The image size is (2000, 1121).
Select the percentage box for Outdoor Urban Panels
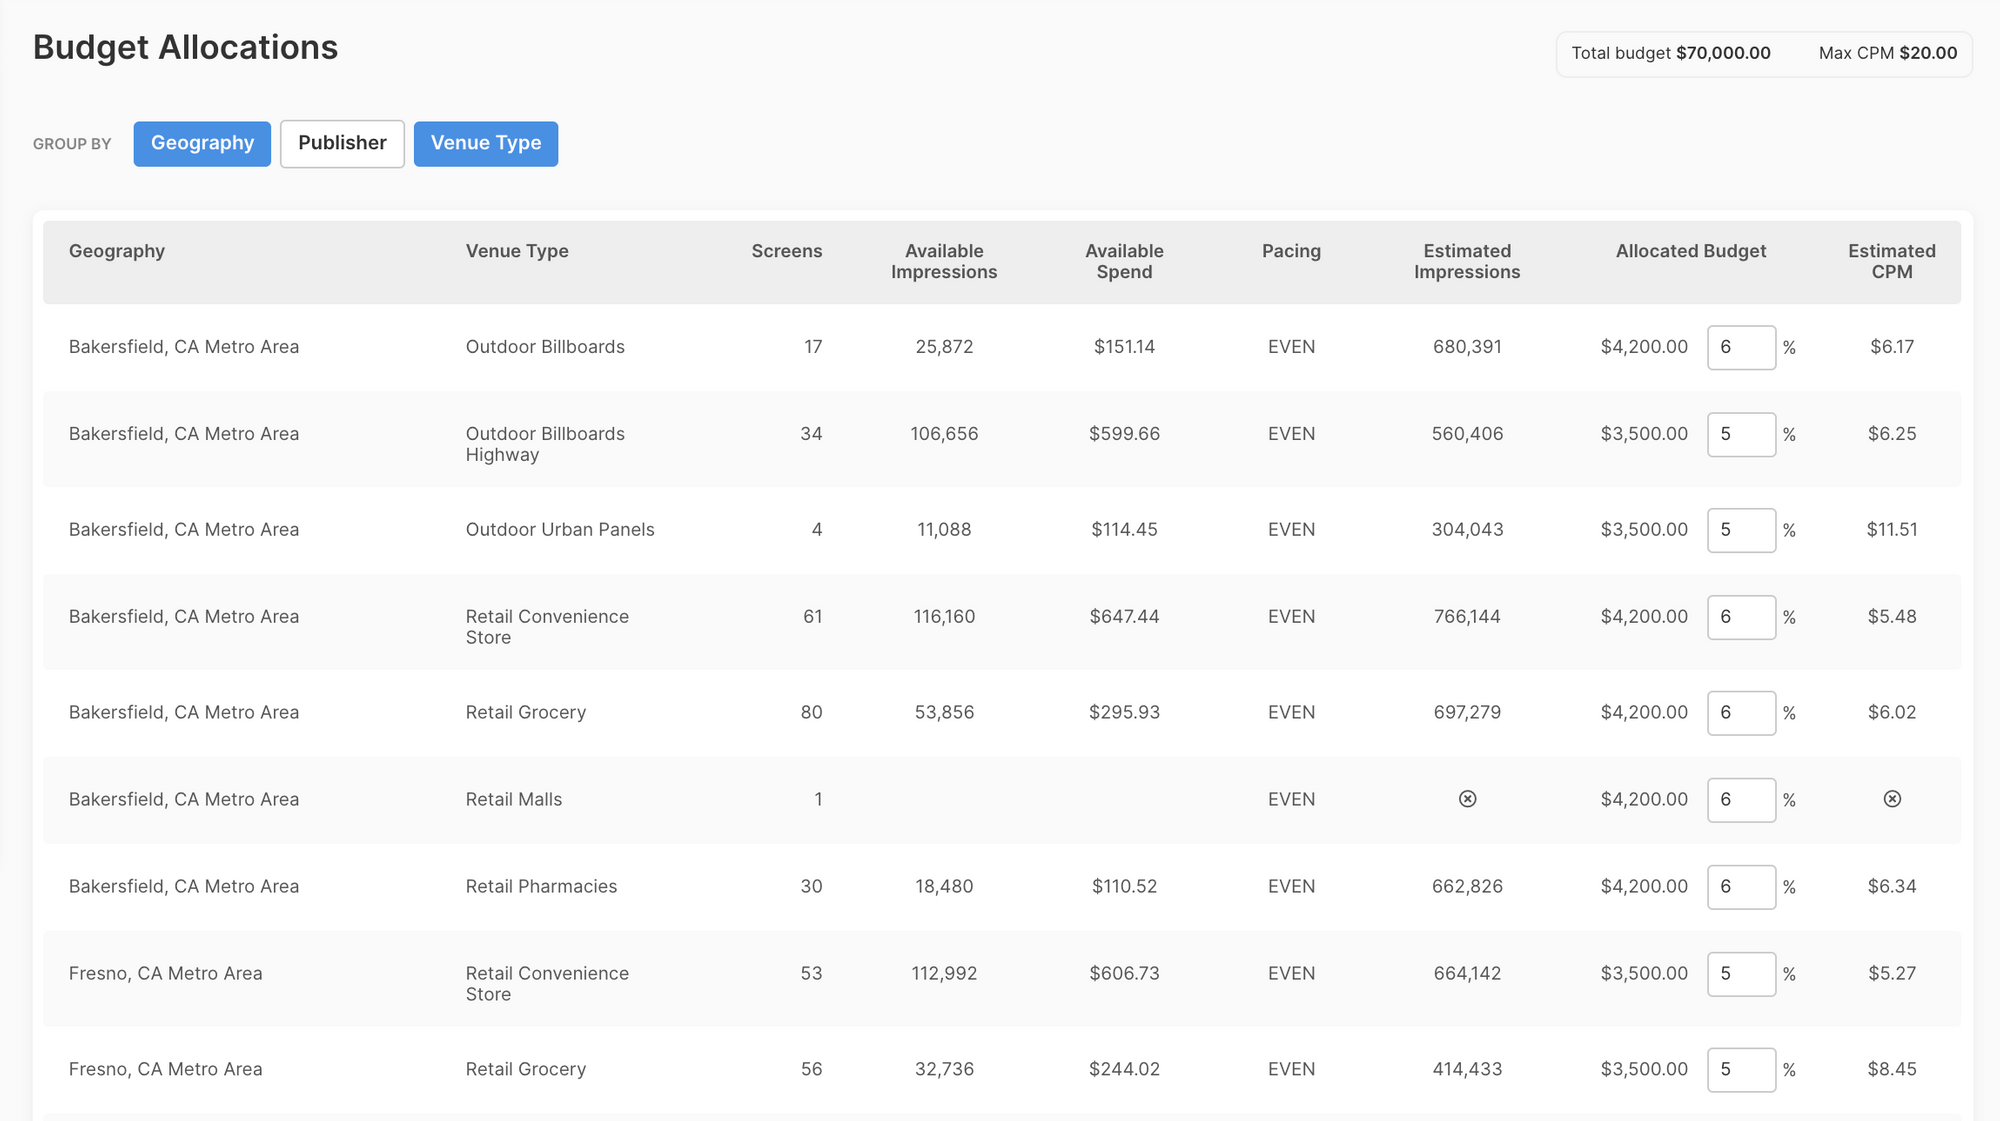point(1741,530)
